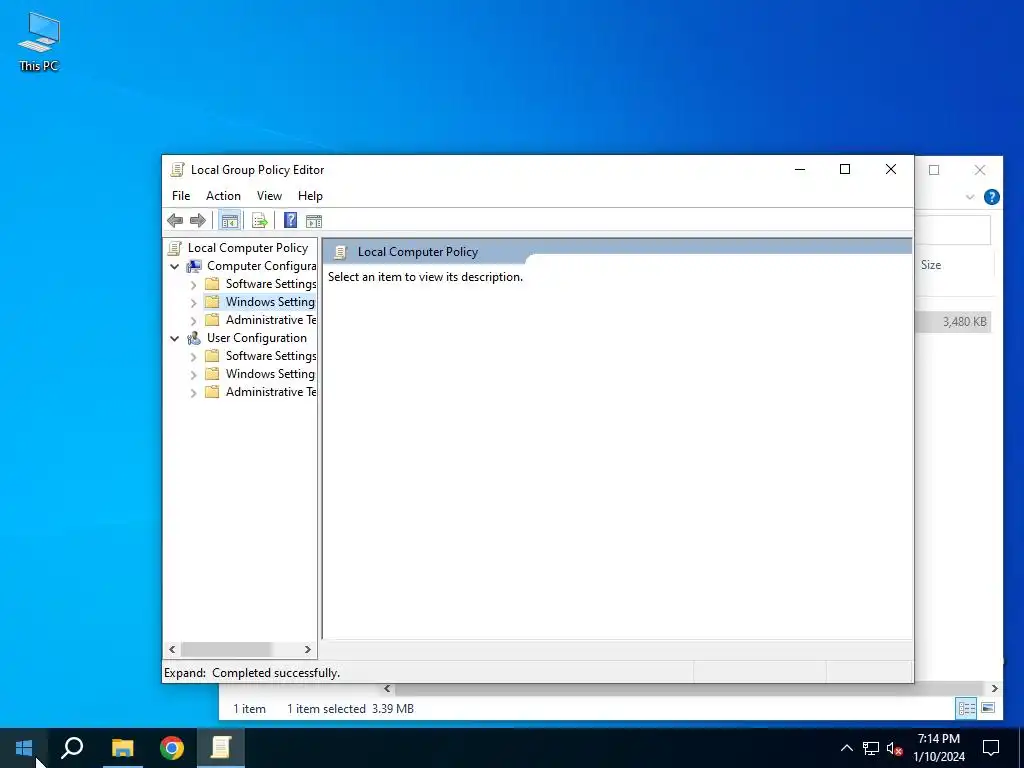Open File Explorer from the taskbar
The image size is (1024, 768).
[x=122, y=748]
